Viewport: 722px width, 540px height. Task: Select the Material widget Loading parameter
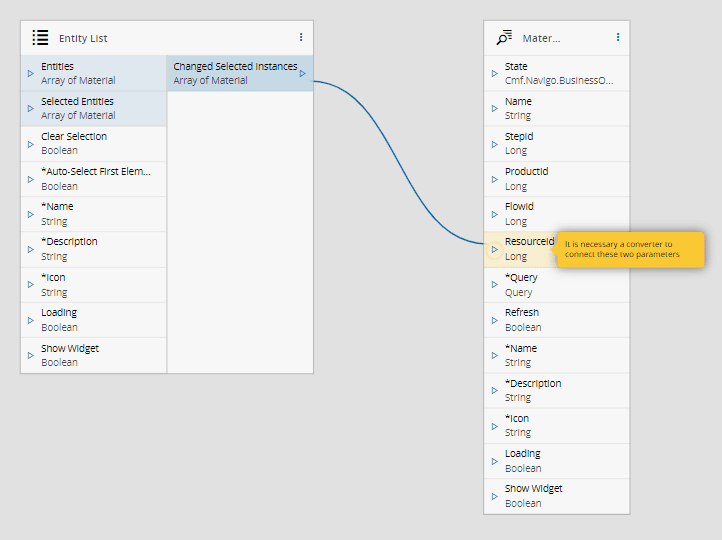click(556, 460)
